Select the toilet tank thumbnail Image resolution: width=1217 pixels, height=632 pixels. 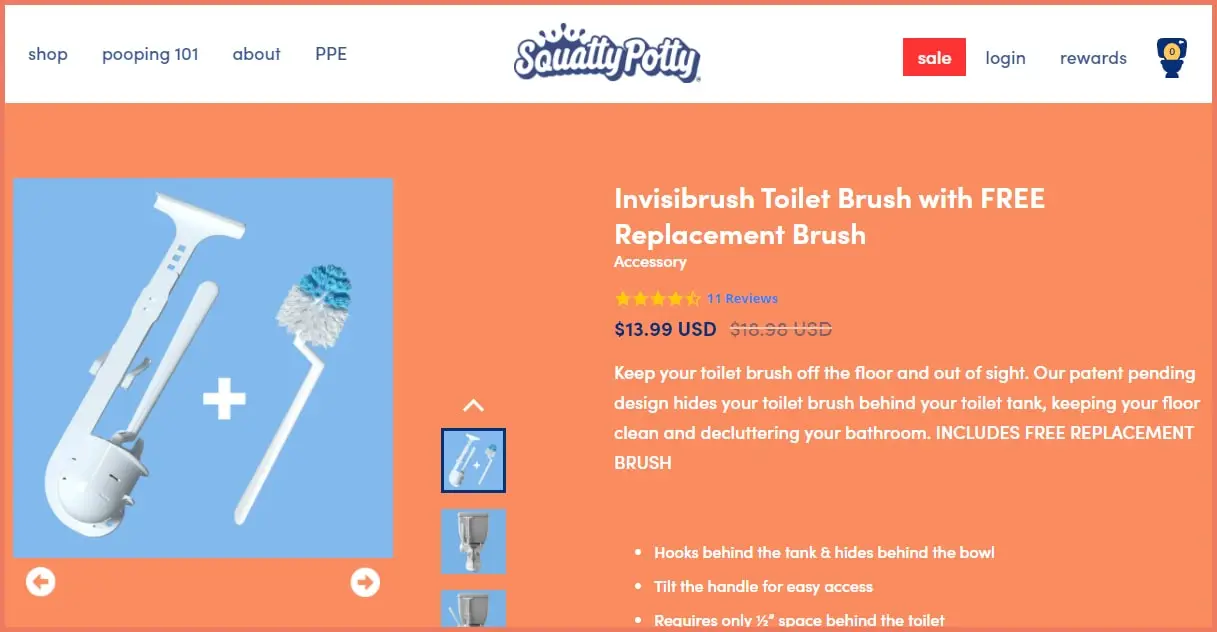(x=473, y=541)
